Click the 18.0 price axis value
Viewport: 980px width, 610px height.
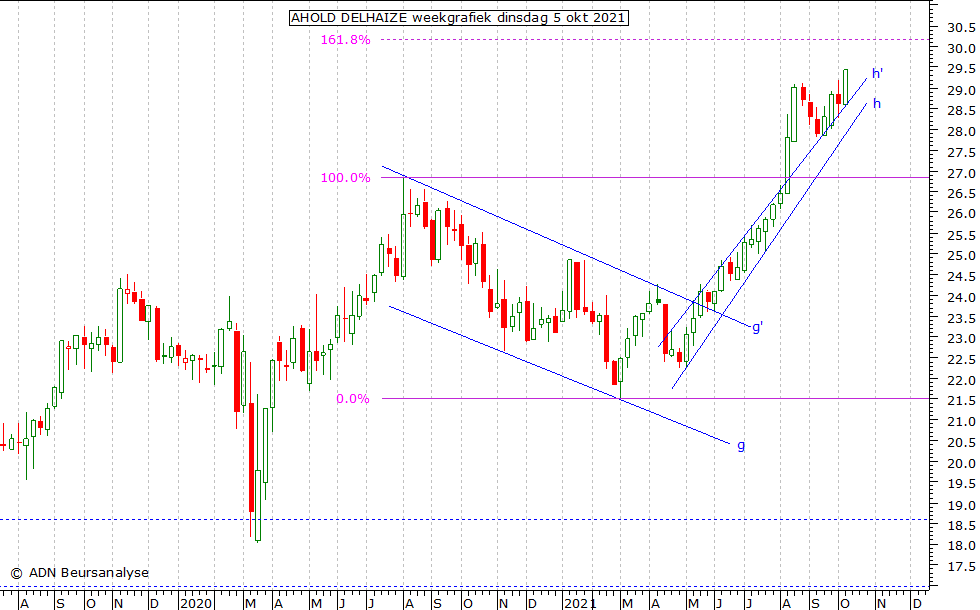(x=961, y=546)
